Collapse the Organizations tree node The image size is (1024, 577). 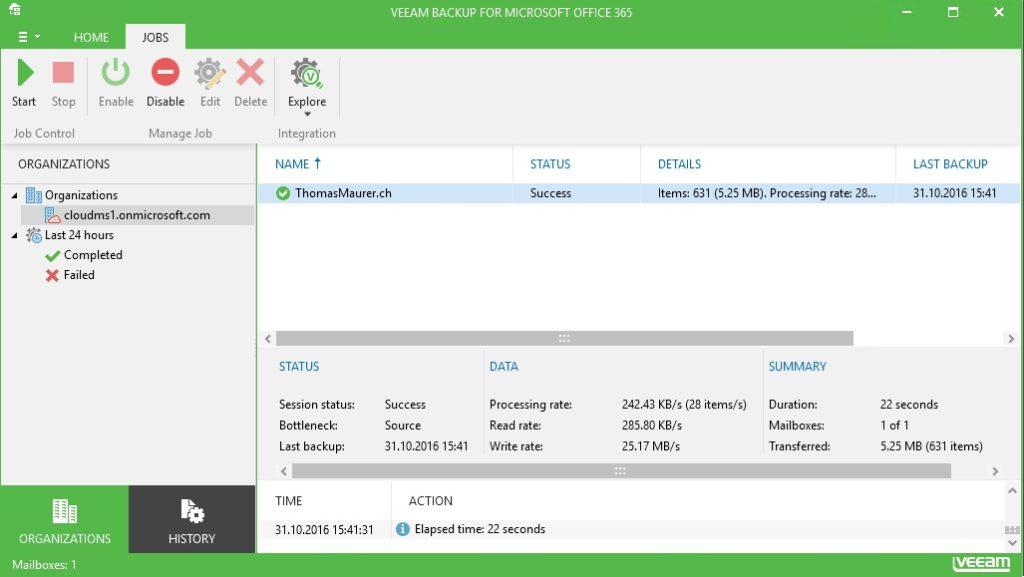(x=14, y=195)
